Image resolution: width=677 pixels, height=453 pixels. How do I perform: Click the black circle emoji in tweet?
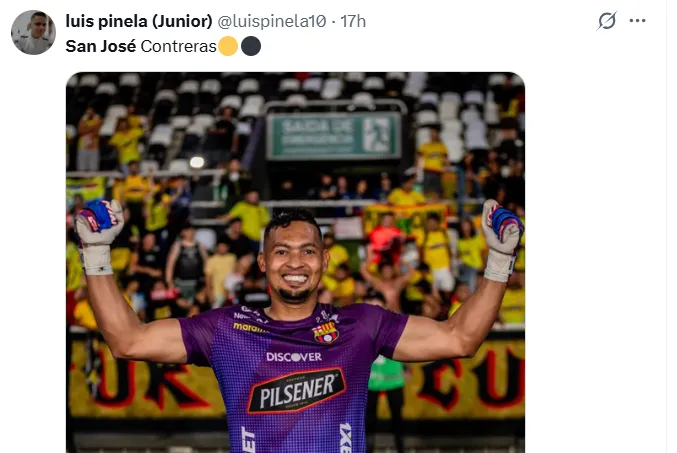click(251, 46)
